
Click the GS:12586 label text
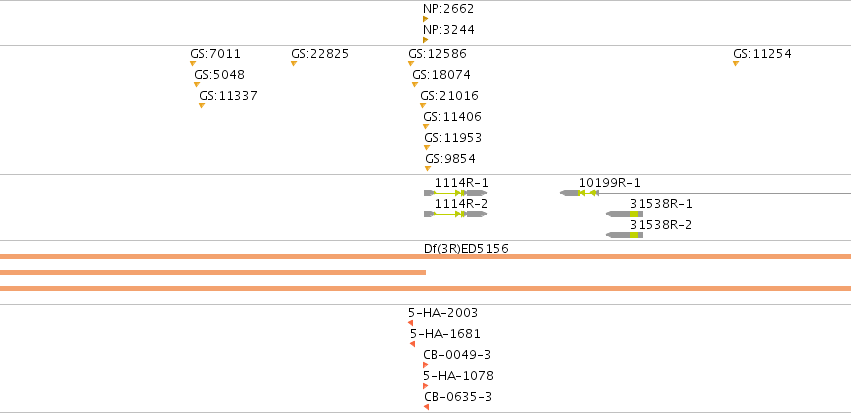[x=437, y=54]
